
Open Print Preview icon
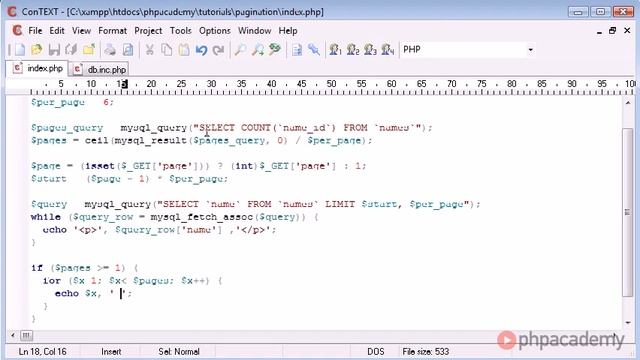(x=128, y=50)
